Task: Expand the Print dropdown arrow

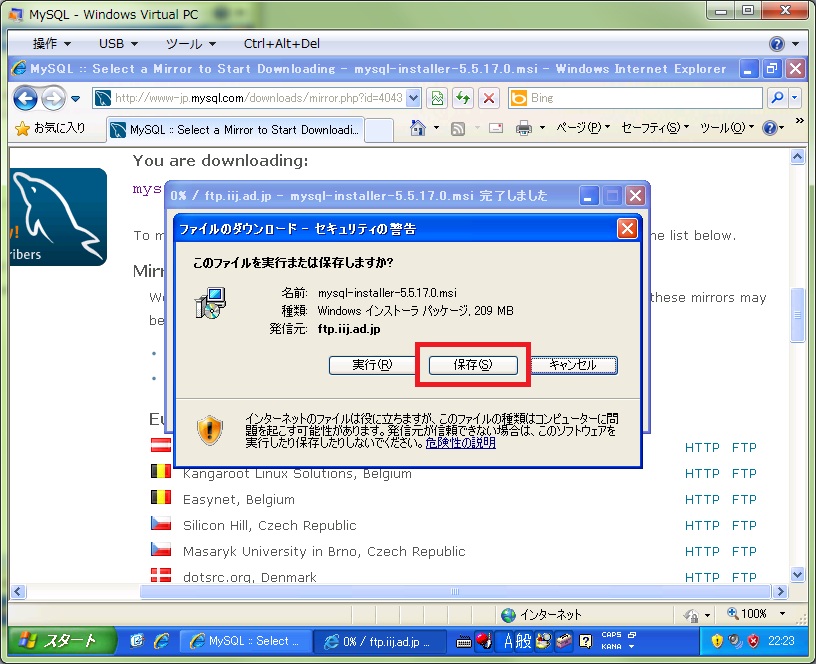Action: pos(542,127)
